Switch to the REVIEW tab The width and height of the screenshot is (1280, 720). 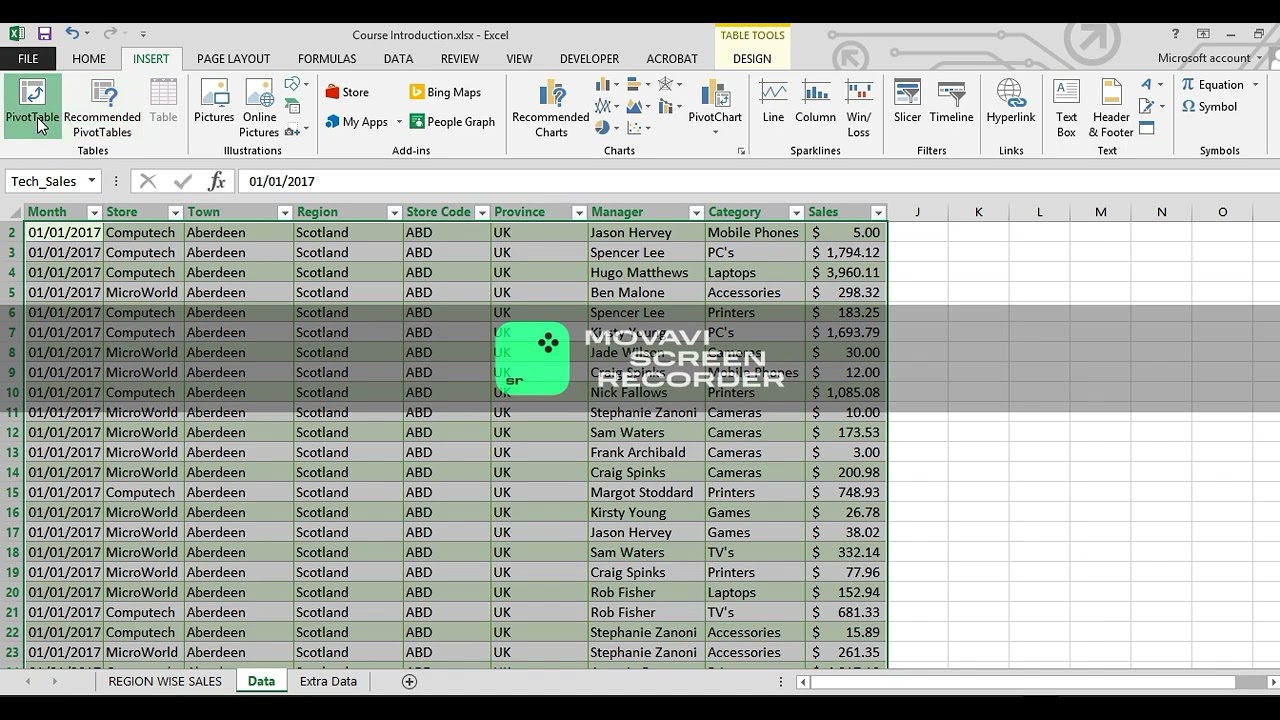(460, 59)
